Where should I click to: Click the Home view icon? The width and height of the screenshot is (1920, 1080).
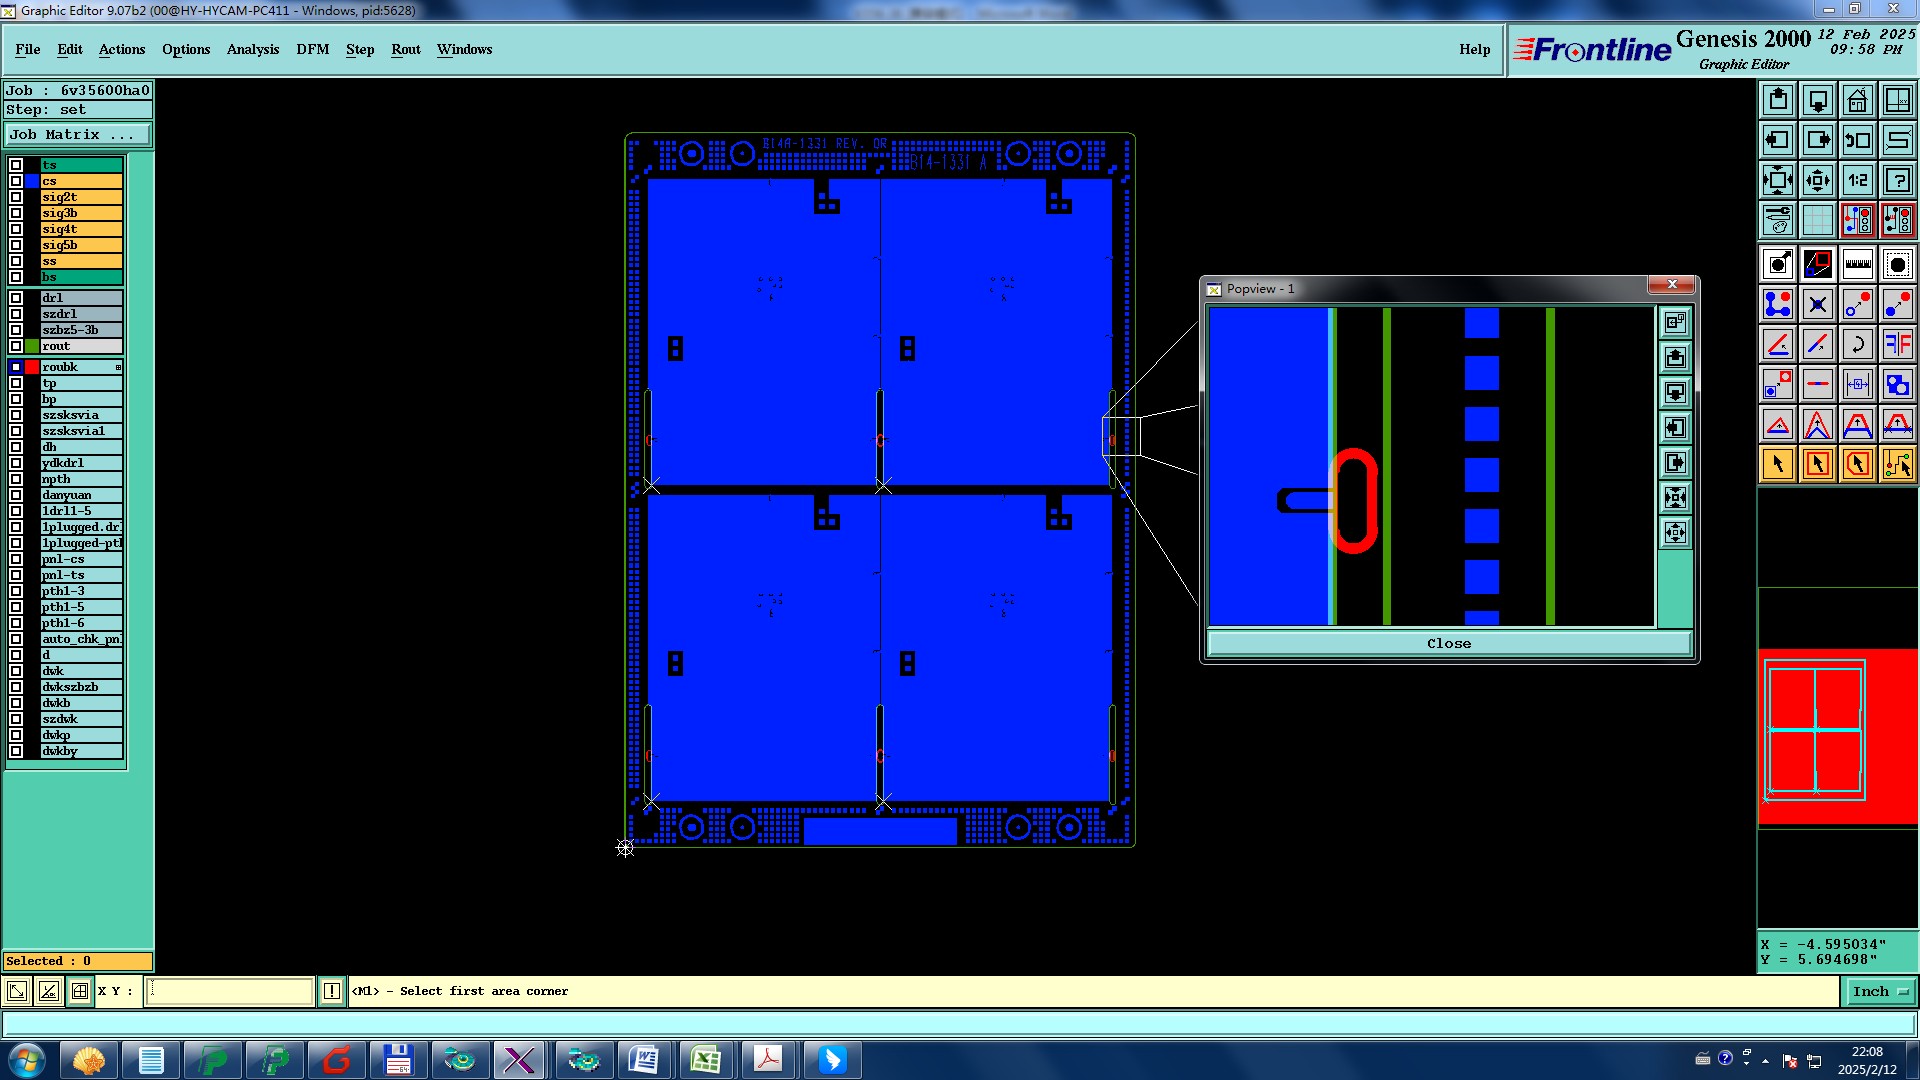[x=1857, y=100]
